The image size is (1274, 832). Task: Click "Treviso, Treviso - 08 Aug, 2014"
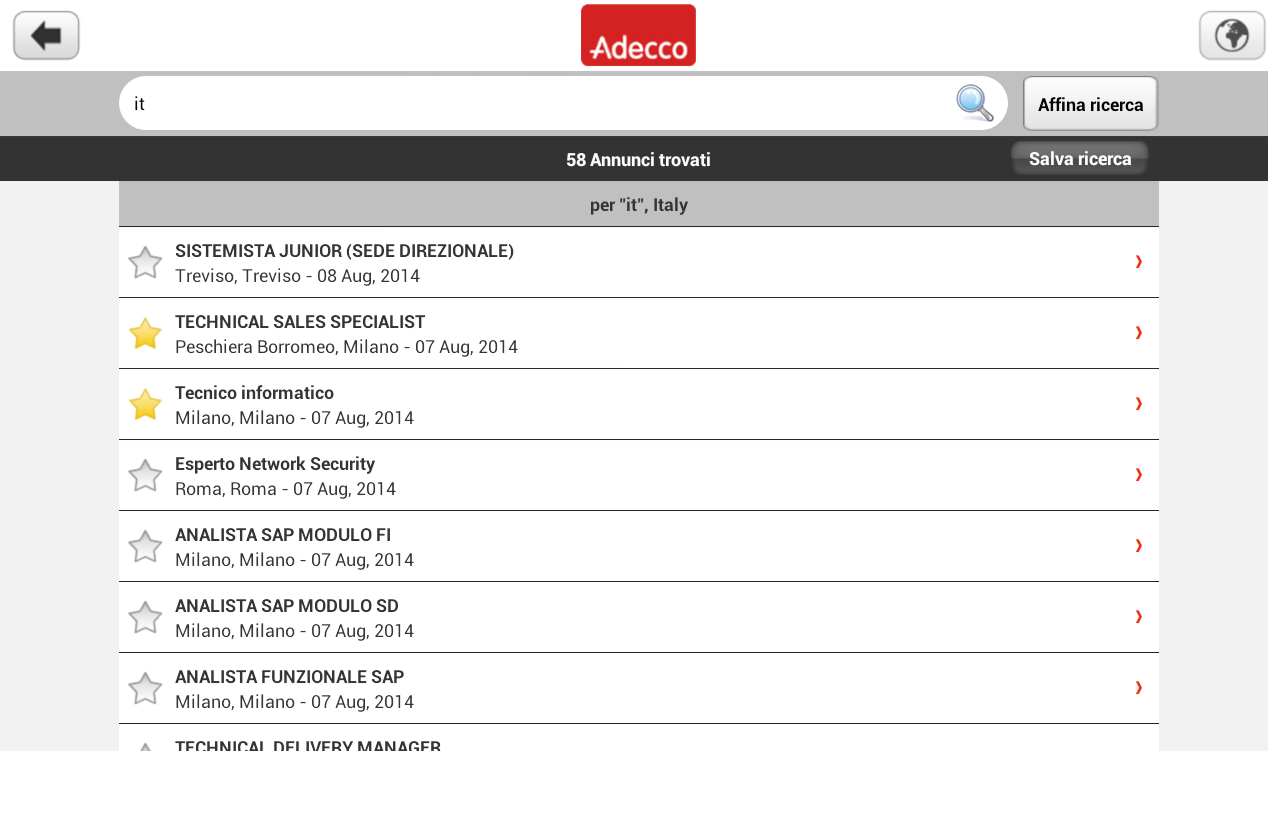click(x=297, y=276)
